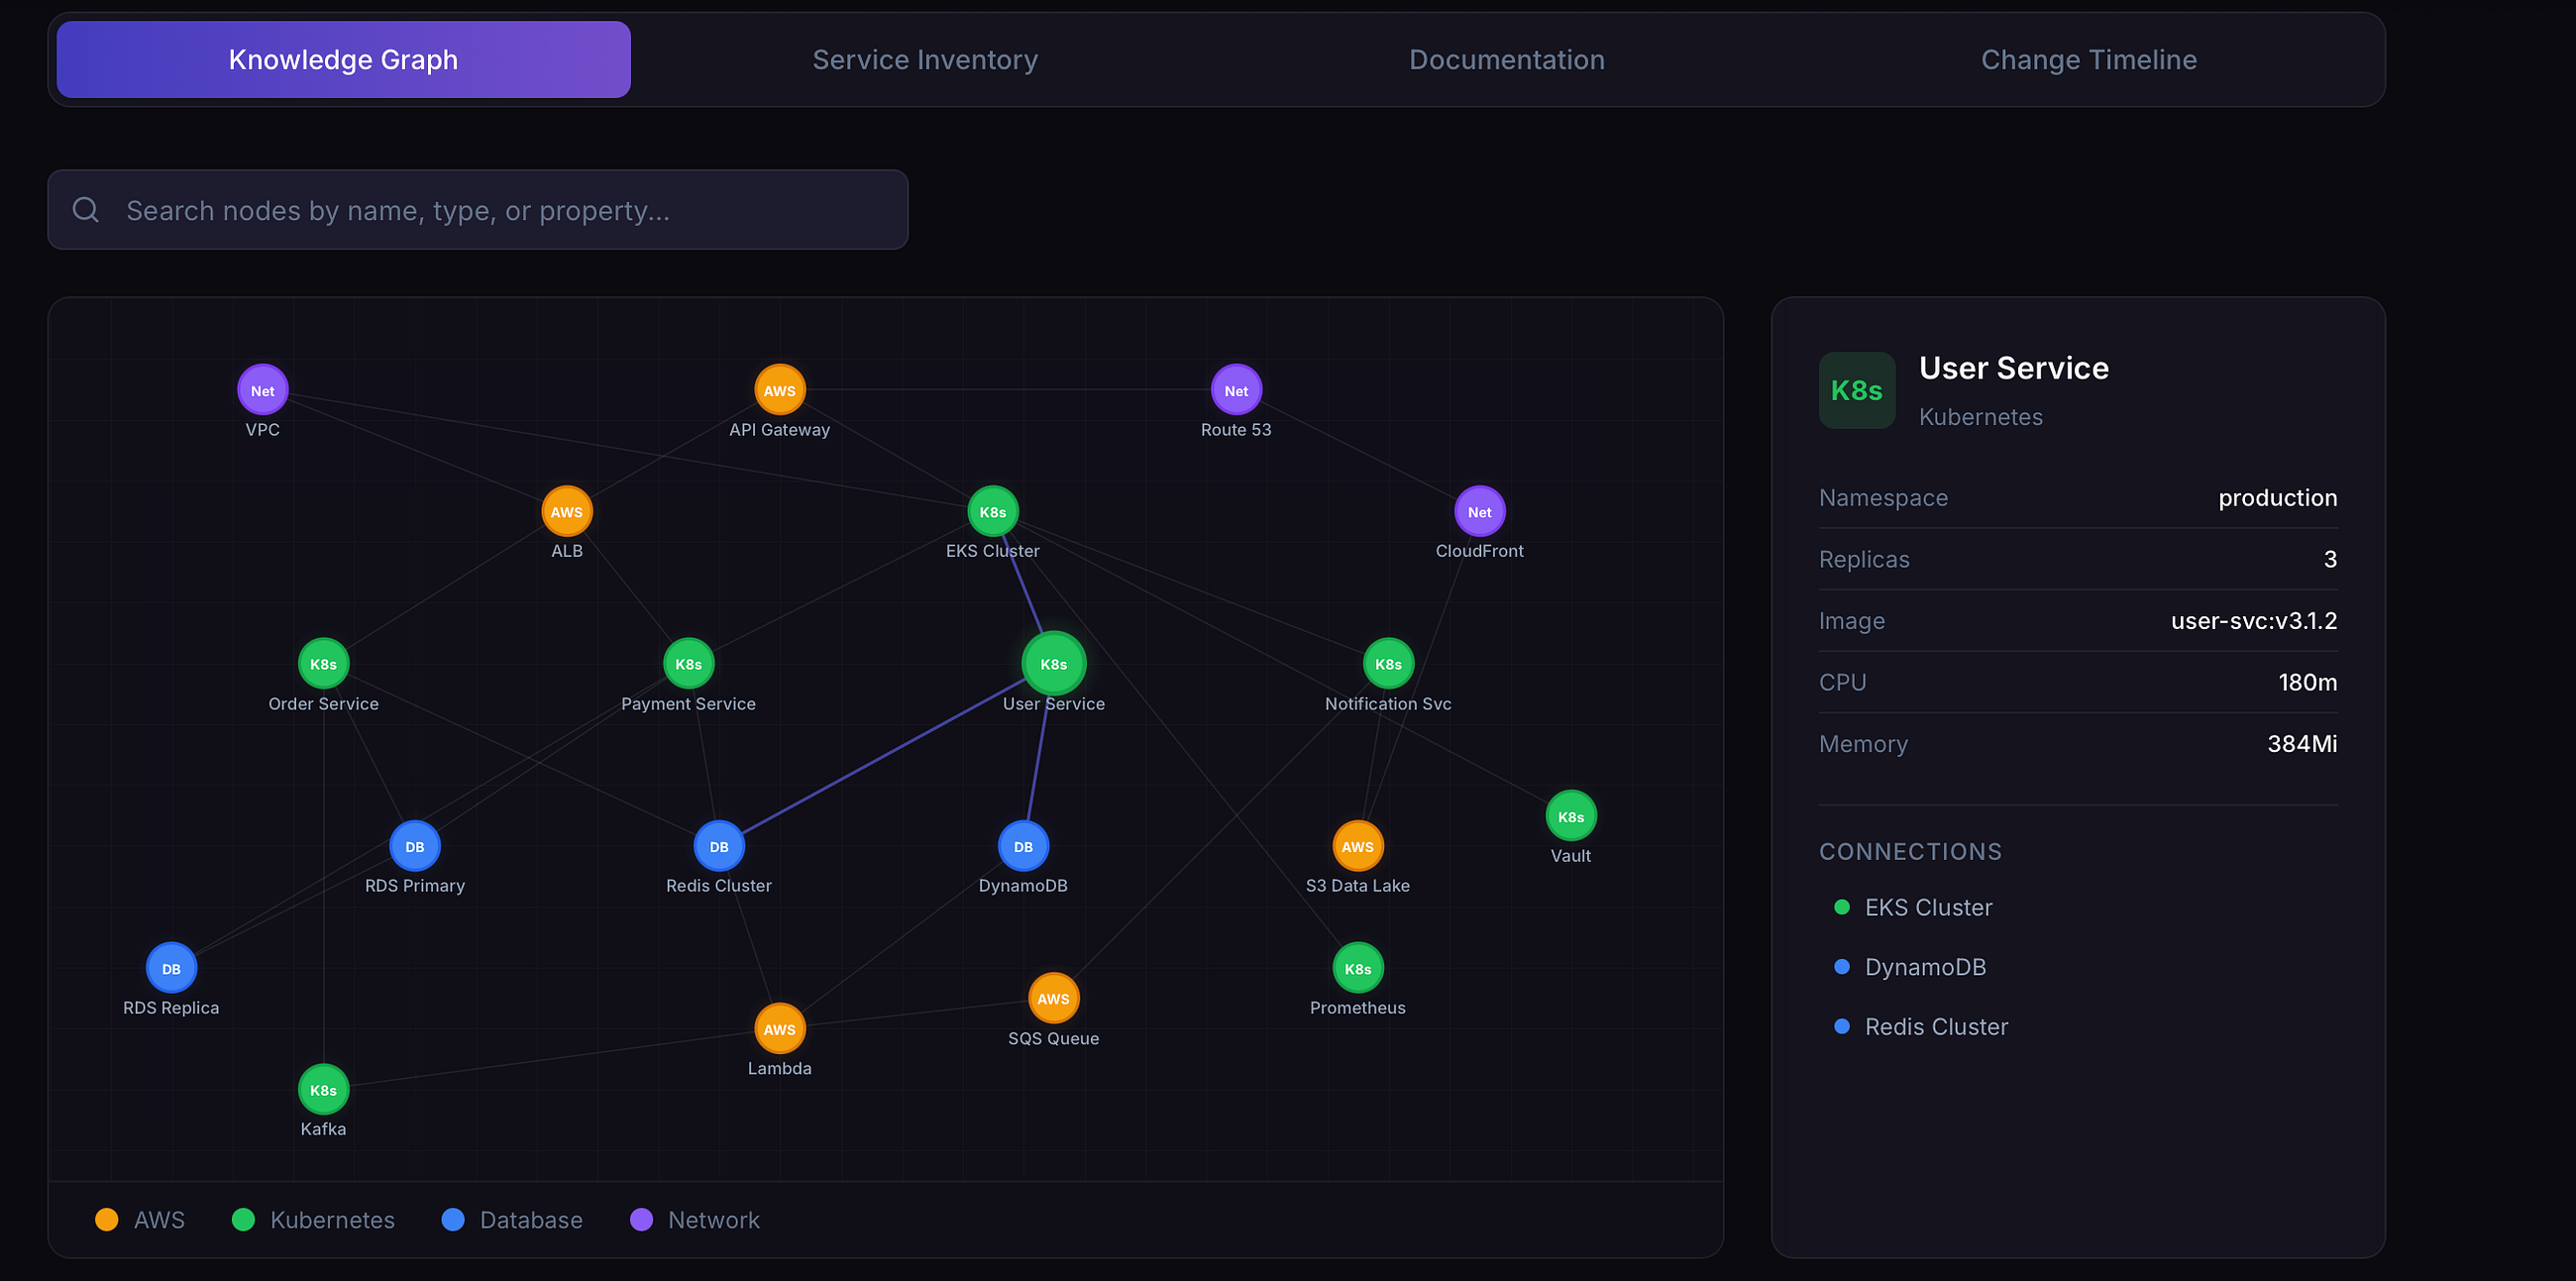Select the VPC network node

point(262,390)
